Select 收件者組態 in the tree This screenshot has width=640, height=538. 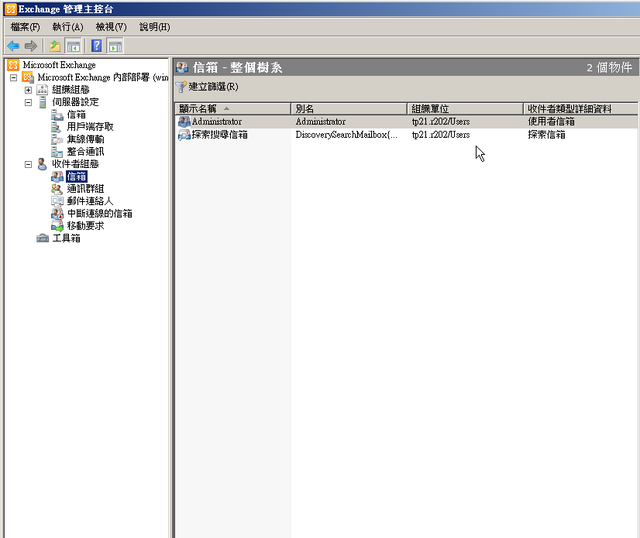(76, 164)
